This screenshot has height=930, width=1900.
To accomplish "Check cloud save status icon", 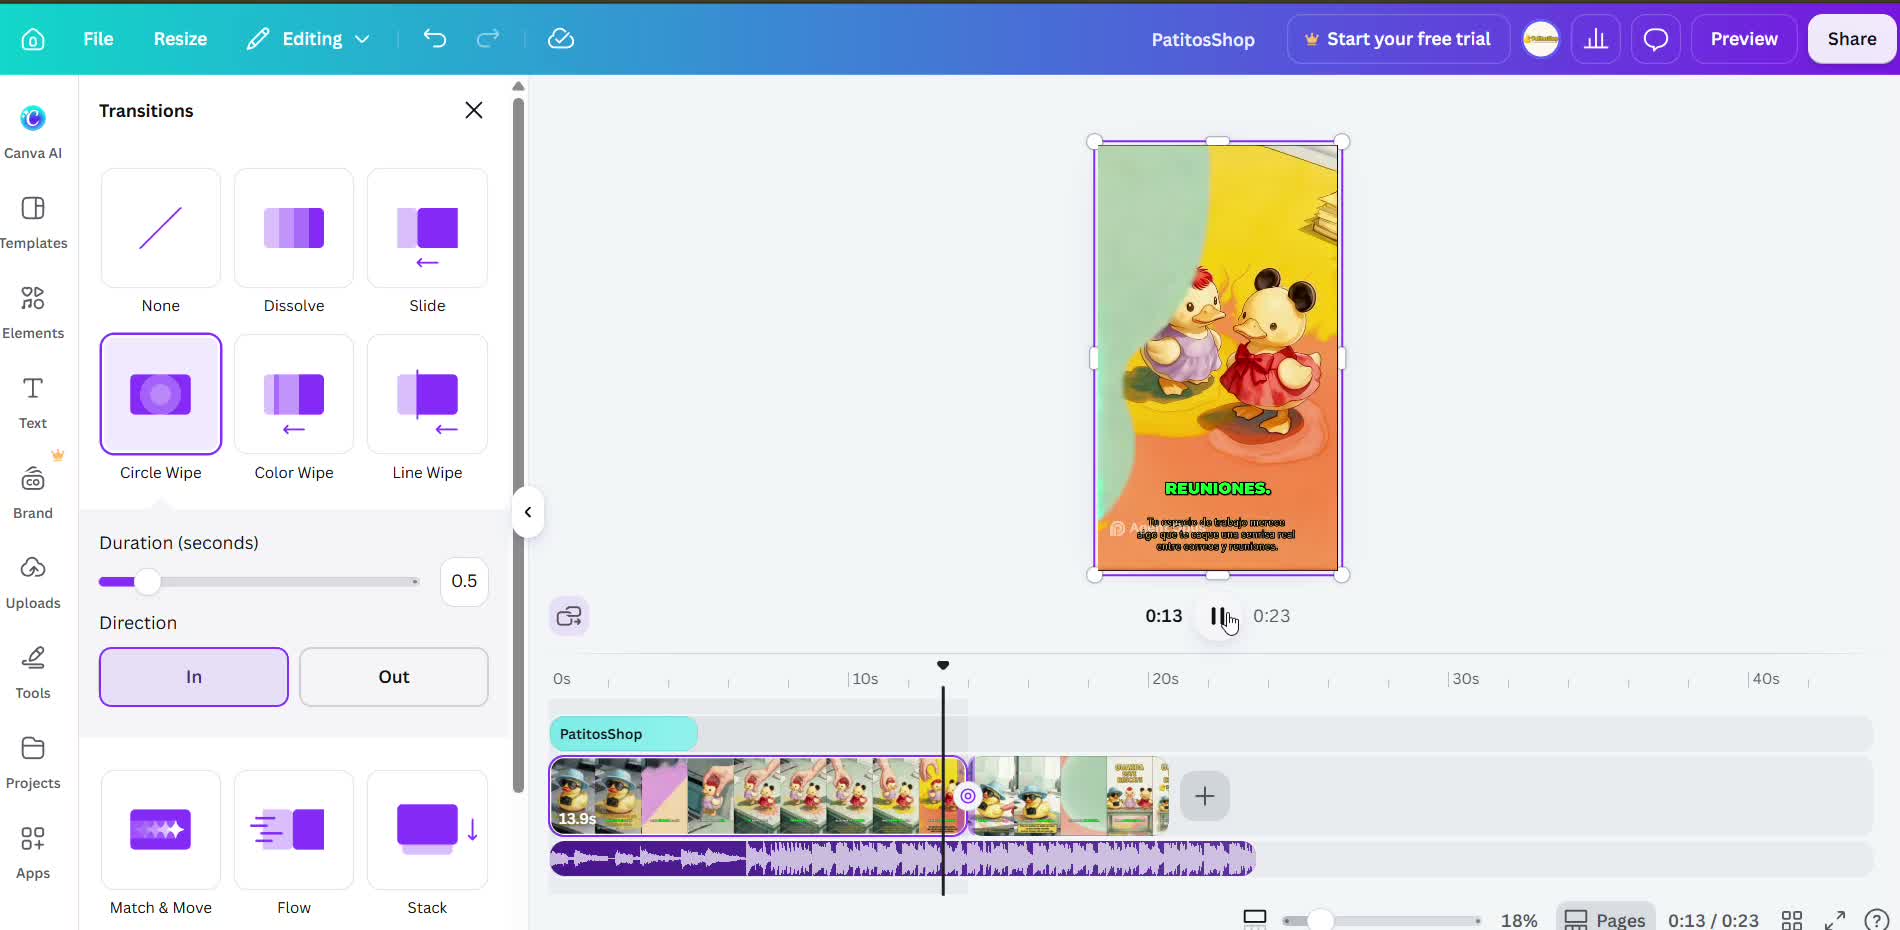I will pyautogui.click(x=561, y=39).
